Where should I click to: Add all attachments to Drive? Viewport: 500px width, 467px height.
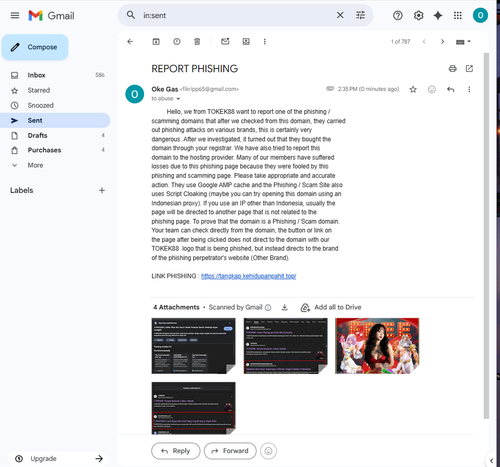331,307
